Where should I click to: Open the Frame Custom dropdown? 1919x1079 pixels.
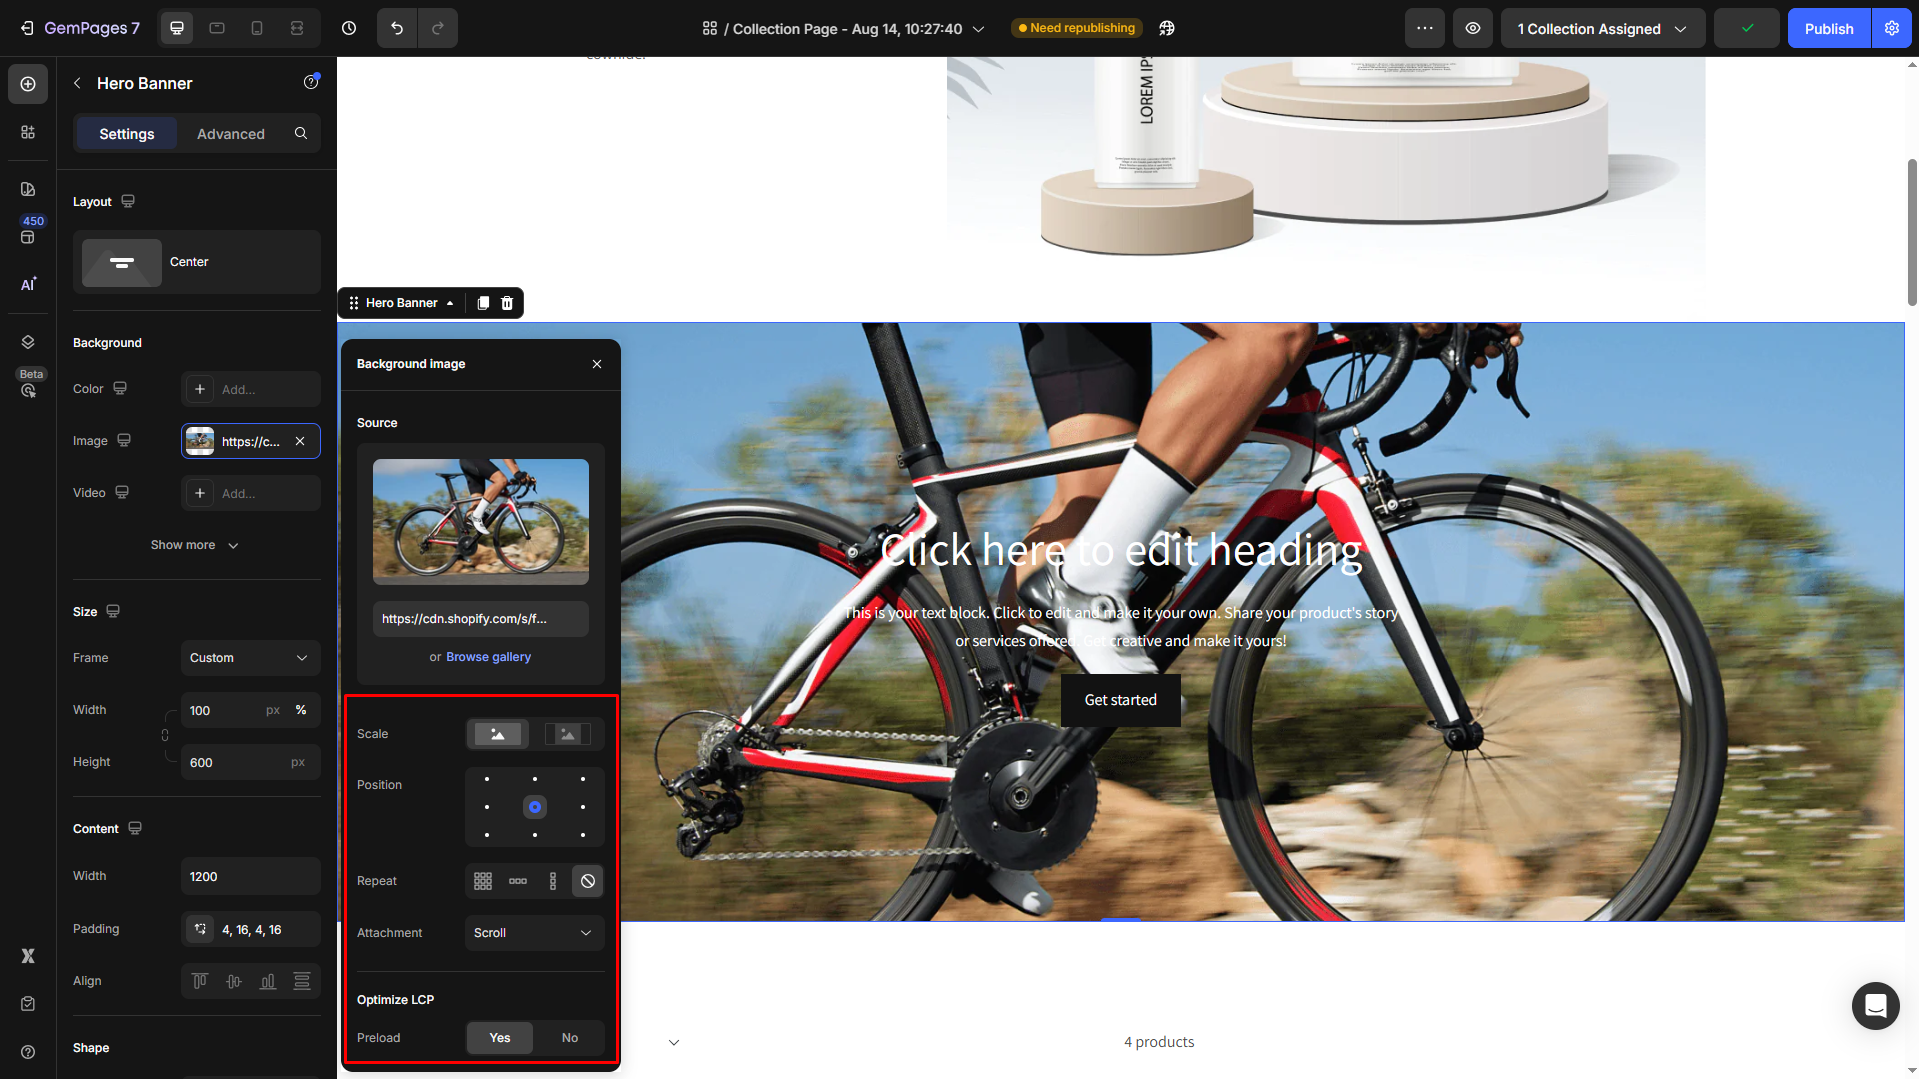[250, 658]
